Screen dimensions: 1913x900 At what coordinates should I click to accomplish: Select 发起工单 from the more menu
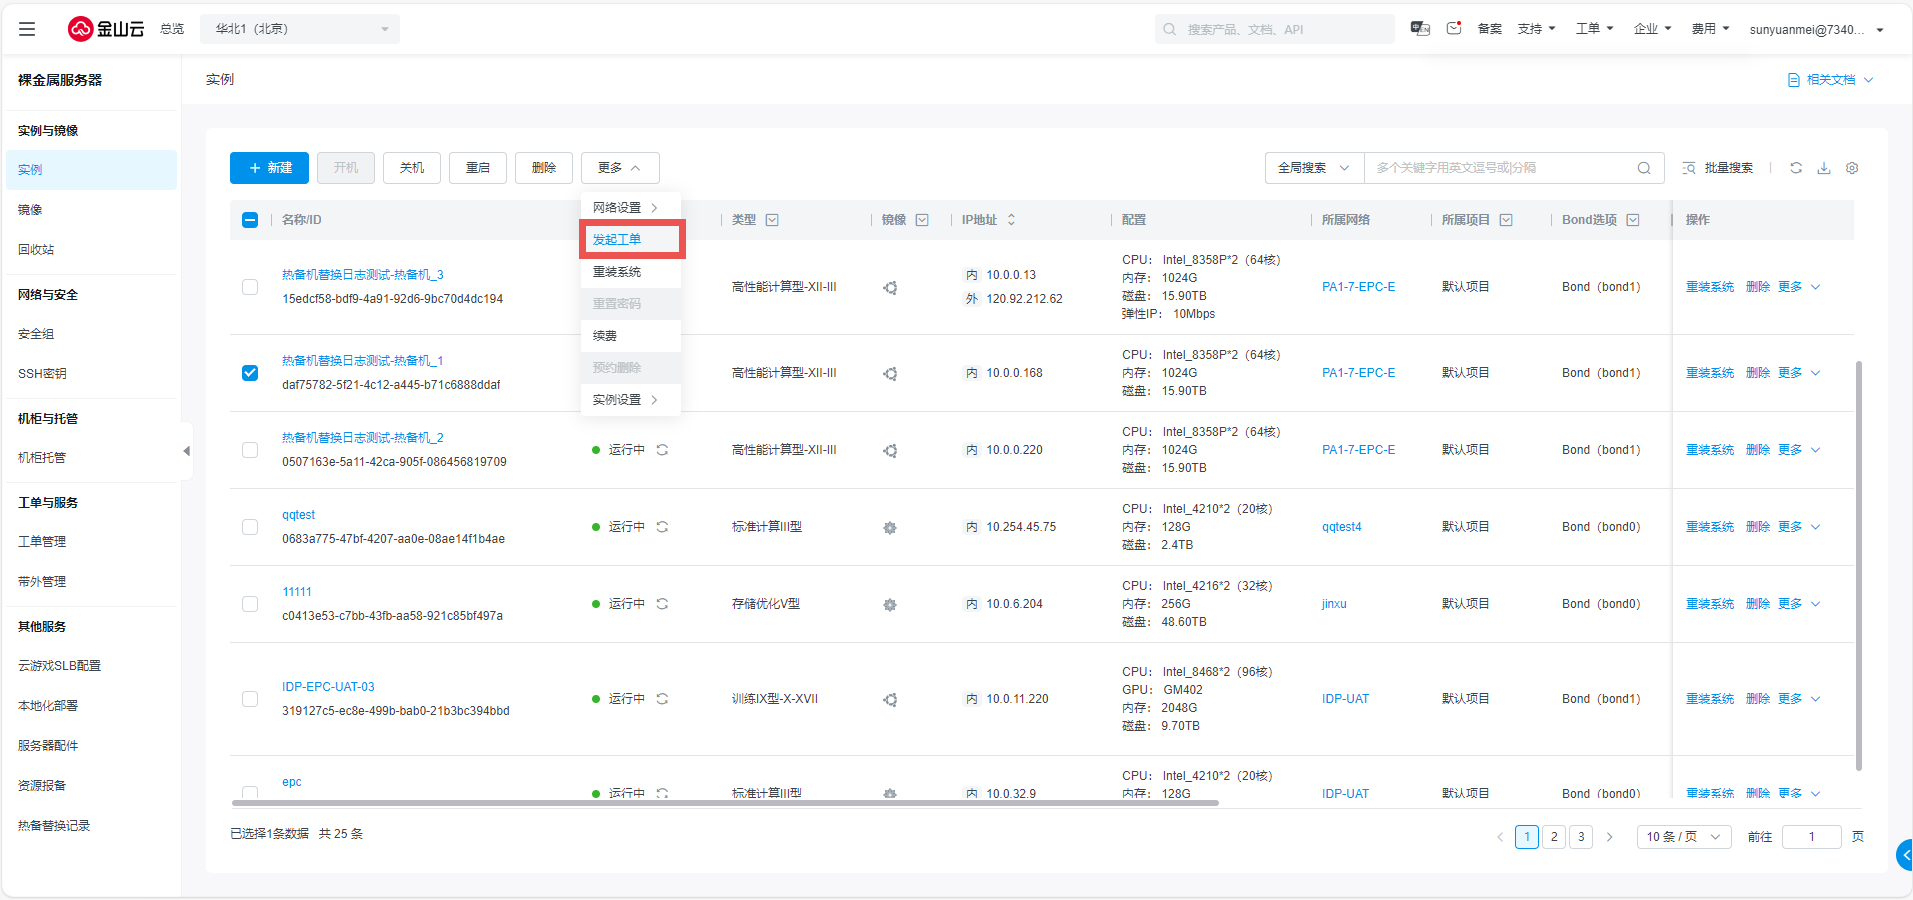coord(617,240)
